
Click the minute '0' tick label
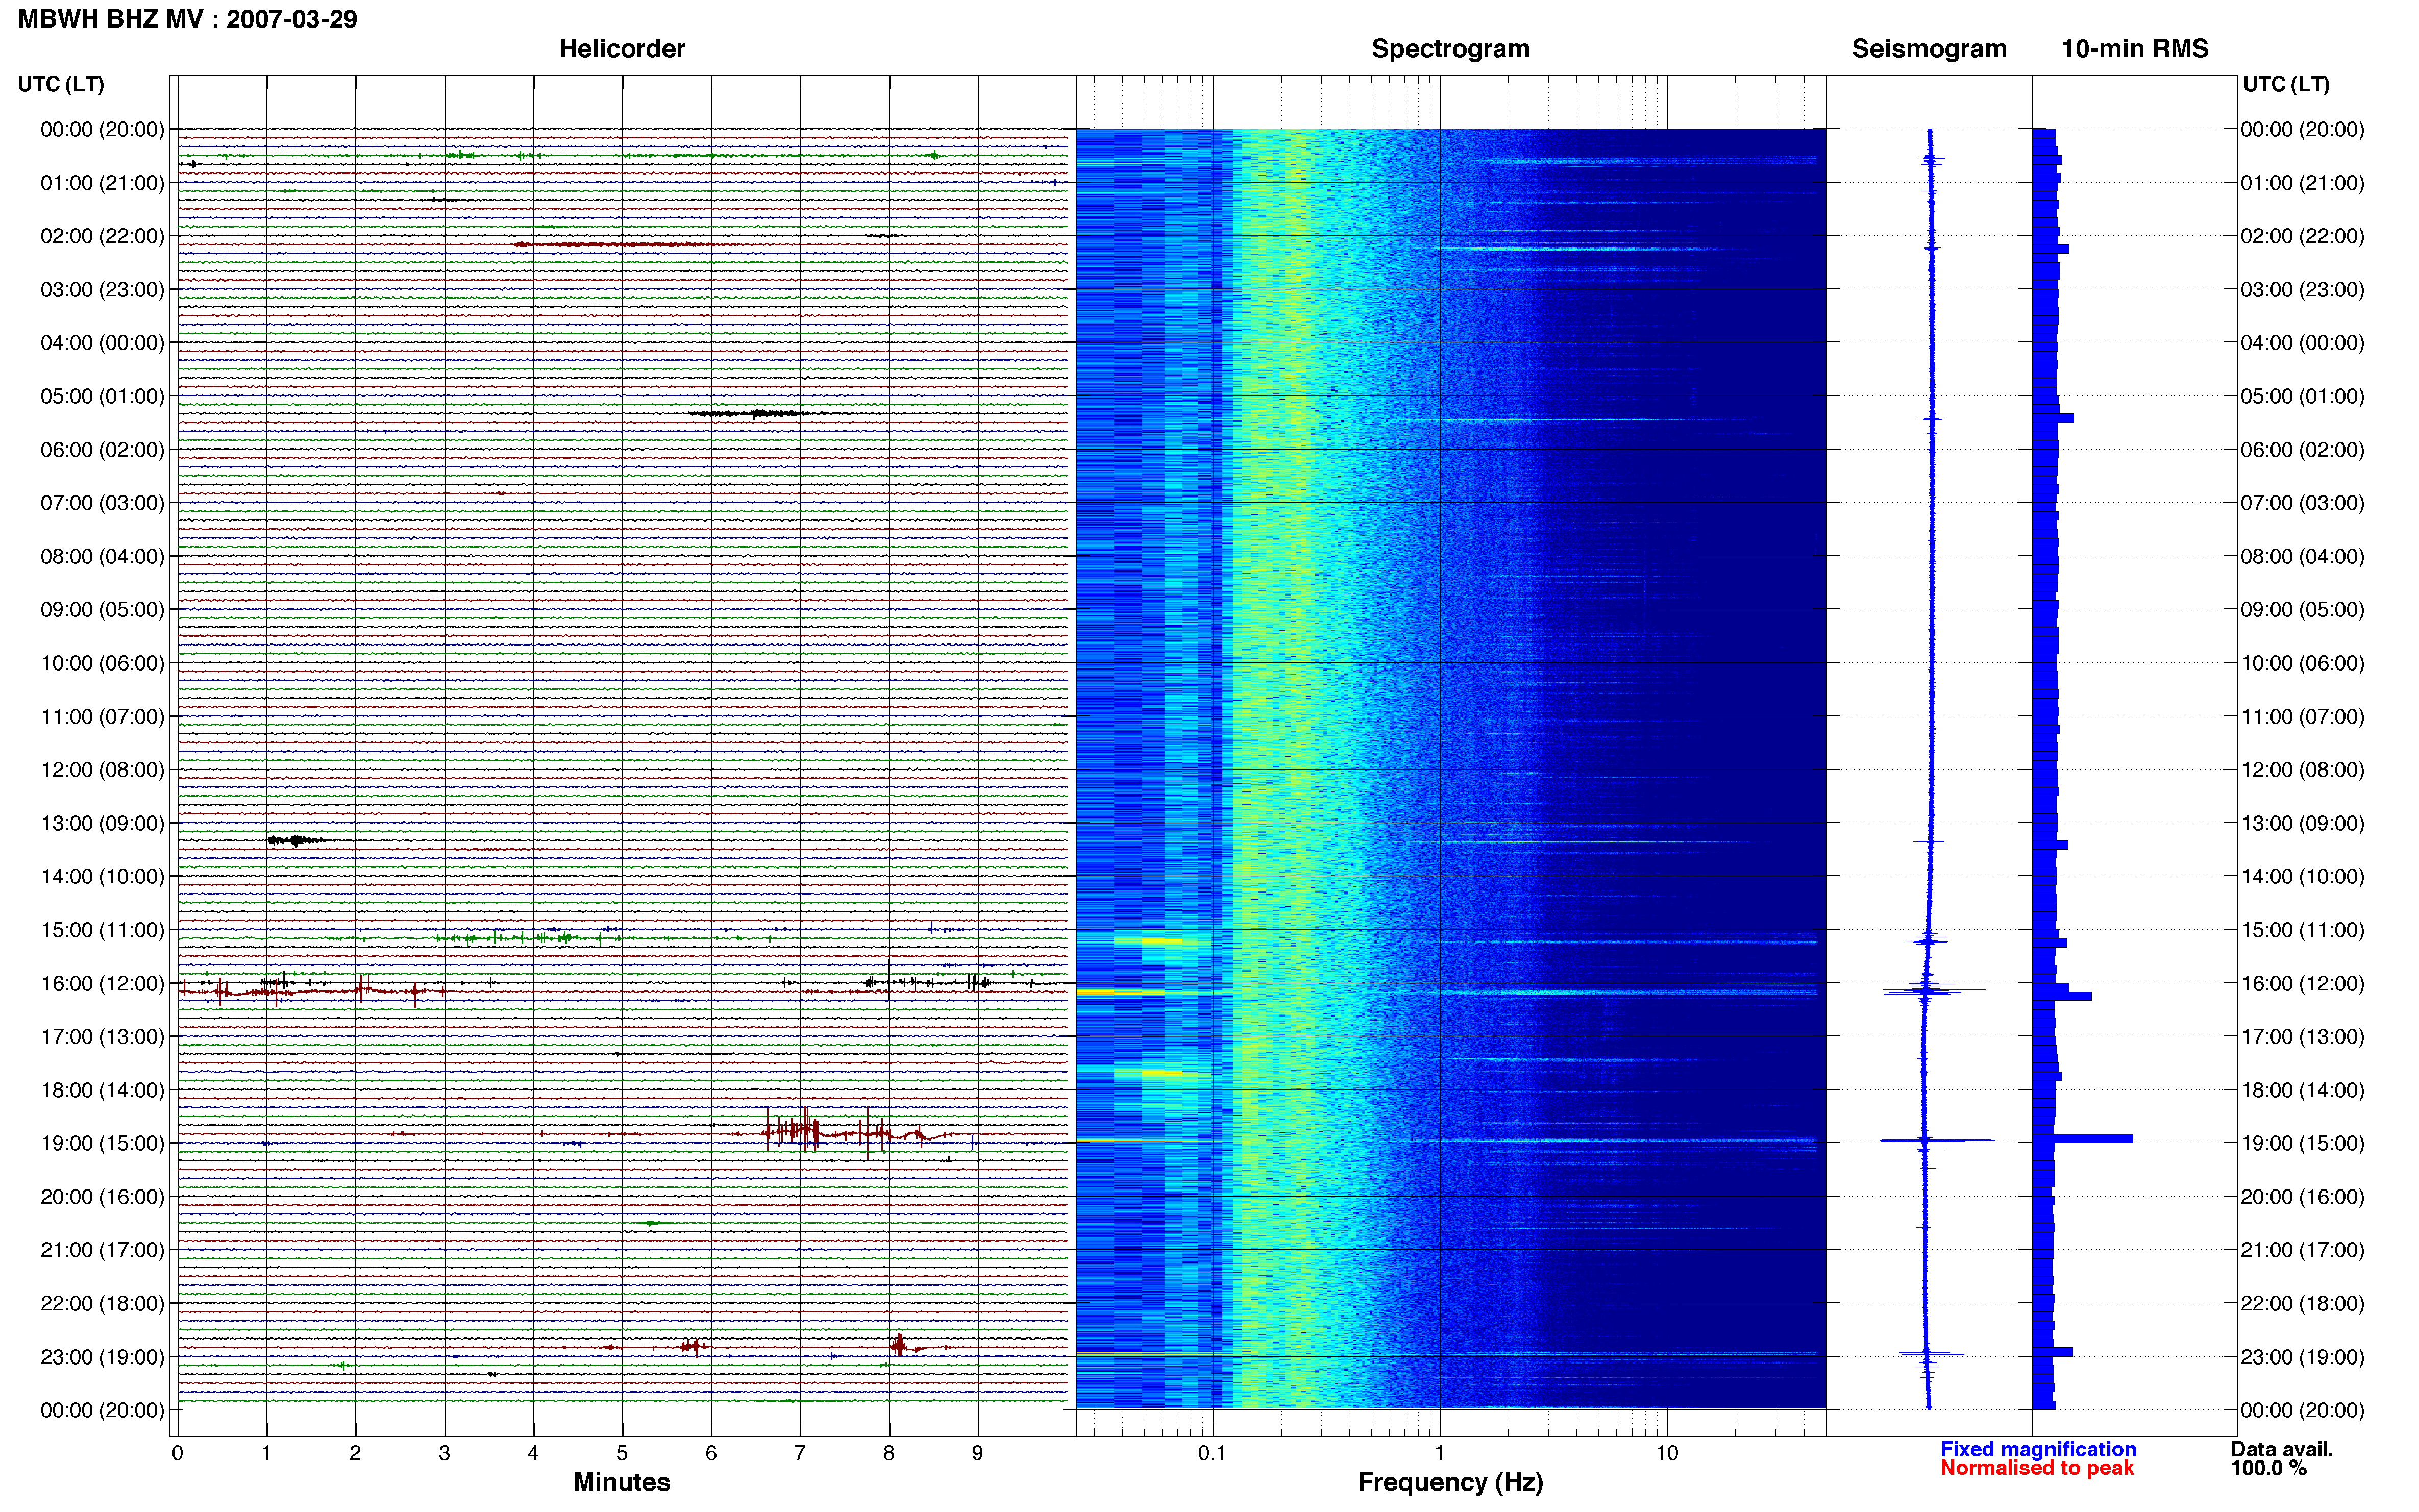tap(177, 1453)
